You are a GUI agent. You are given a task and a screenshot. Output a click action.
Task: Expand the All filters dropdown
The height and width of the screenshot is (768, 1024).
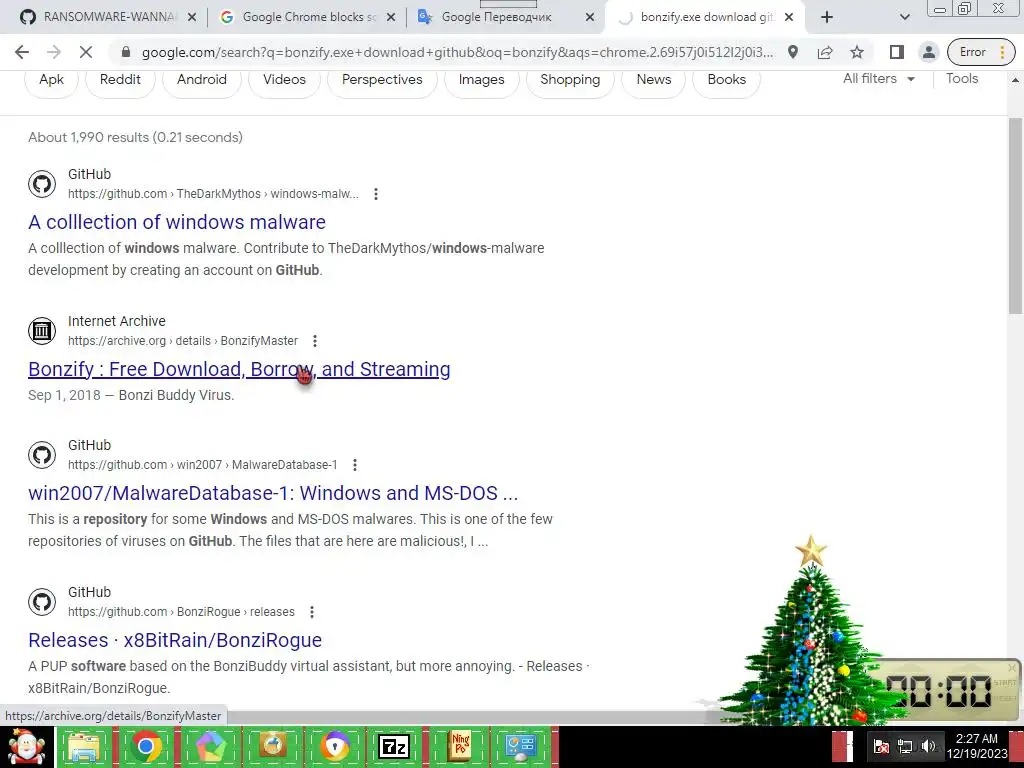coord(878,79)
